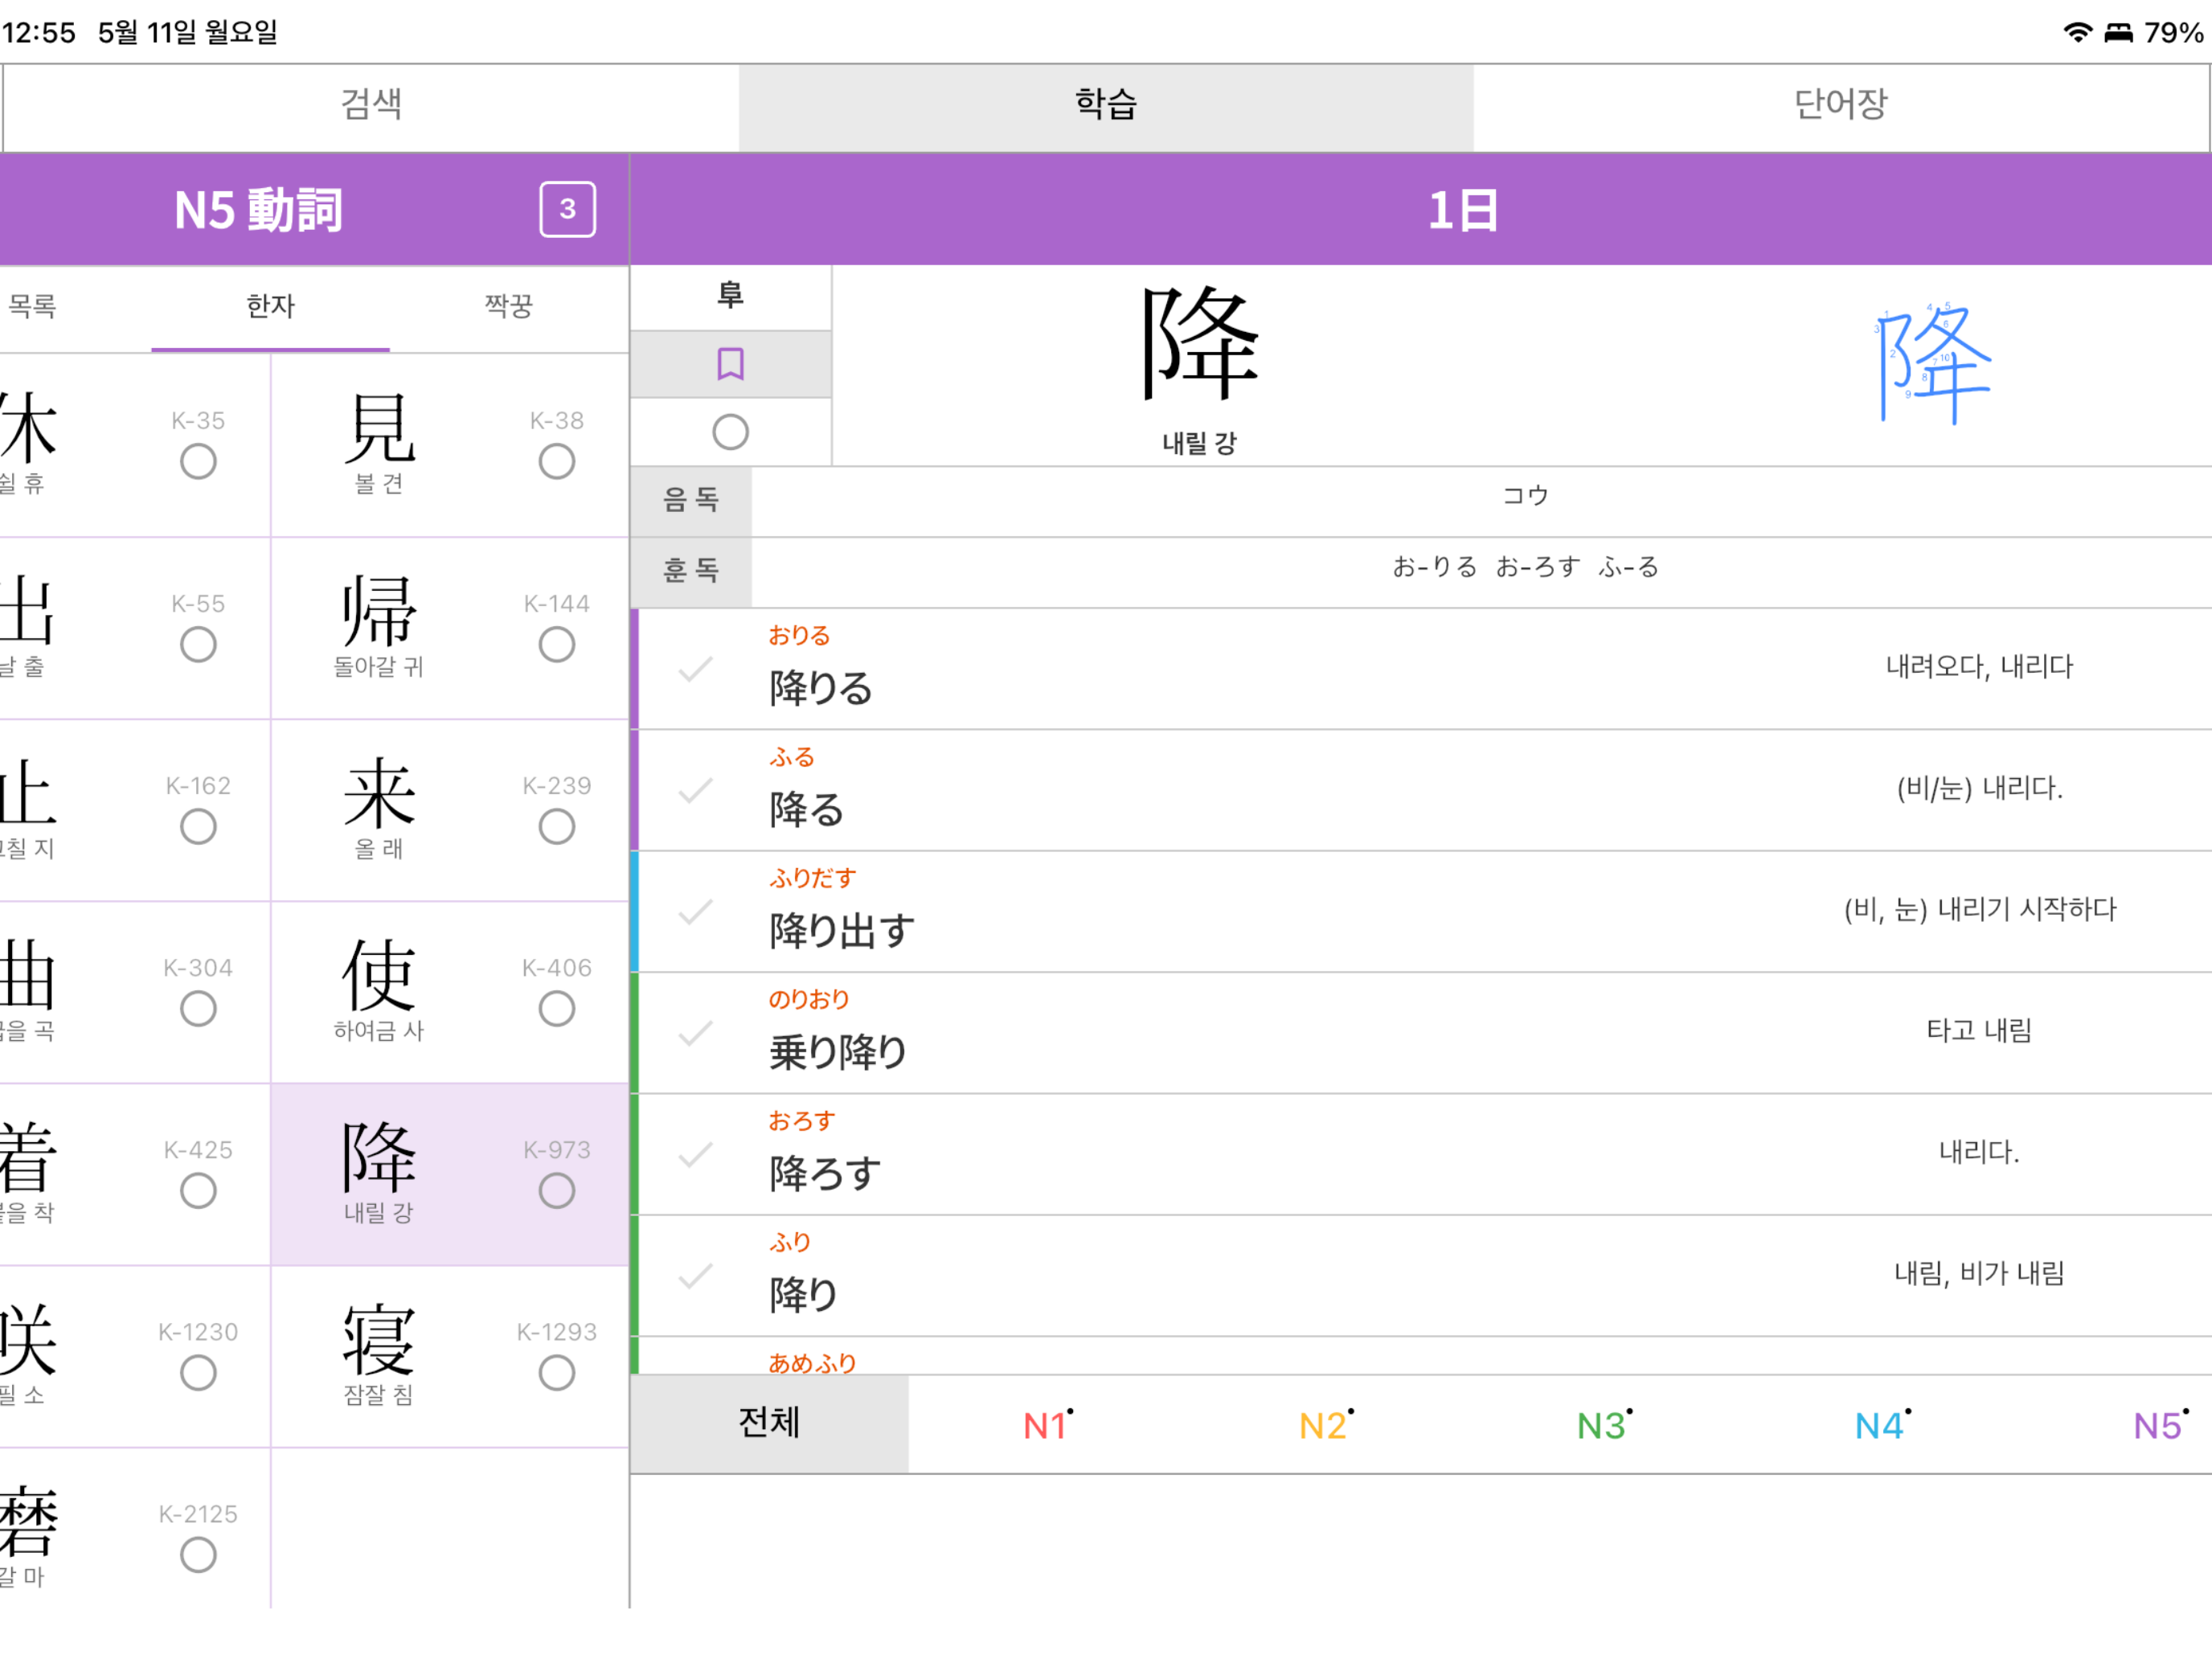Toggle the circle for K-406 使

pyautogui.click(x=557, y=1009)
